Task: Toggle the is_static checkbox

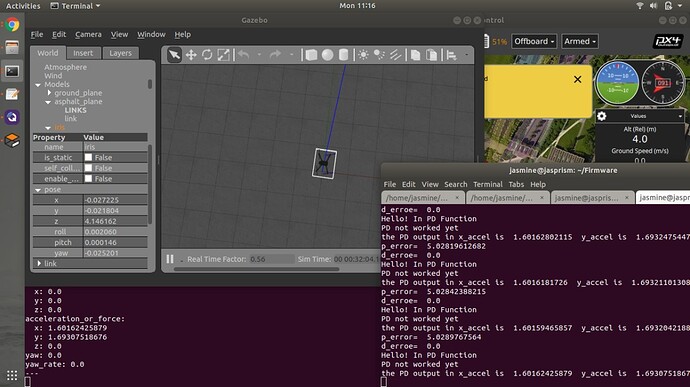Action: click(x=88, y=157)
